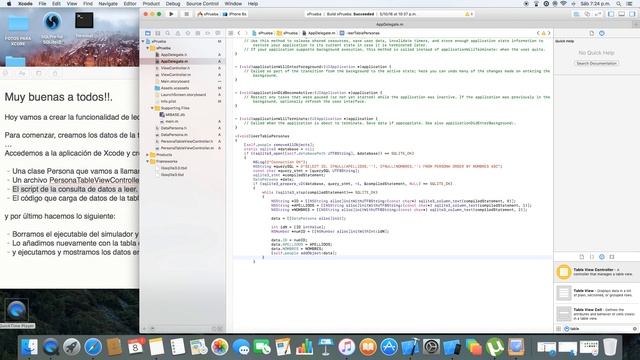Open the Terminal icon on desktop
Image resolution: width=640 pixels, height=360 pixels.
[84, 20]
